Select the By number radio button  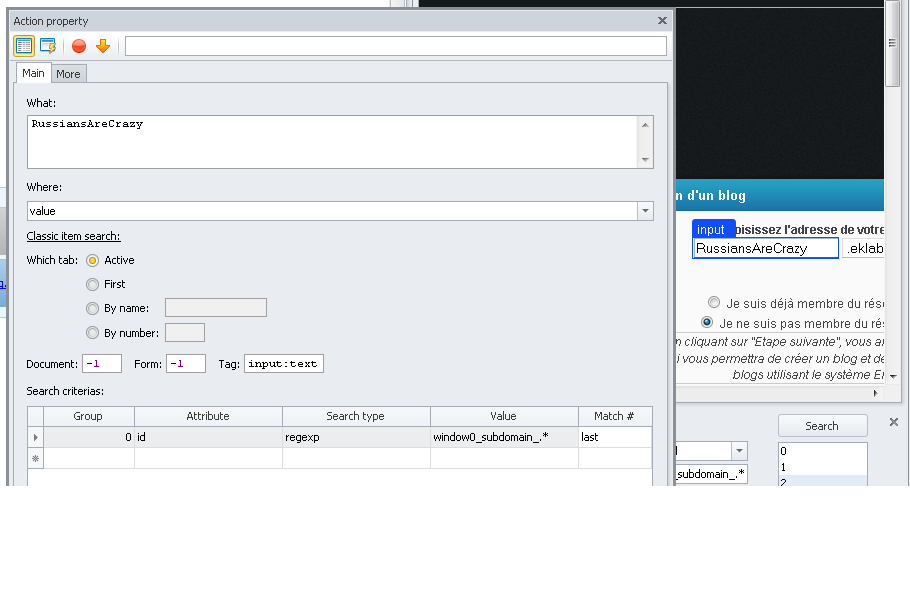[92, 333]
